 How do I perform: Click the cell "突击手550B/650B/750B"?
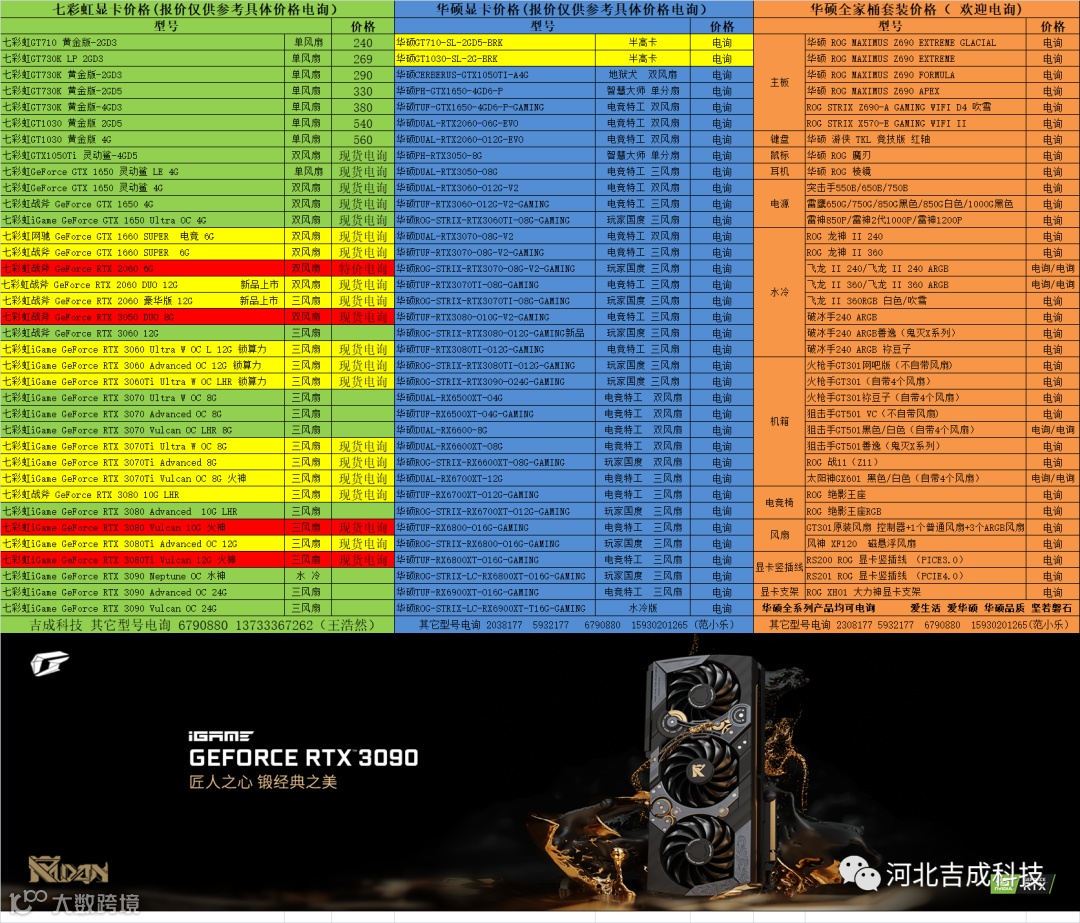click(x=915, y=188)
